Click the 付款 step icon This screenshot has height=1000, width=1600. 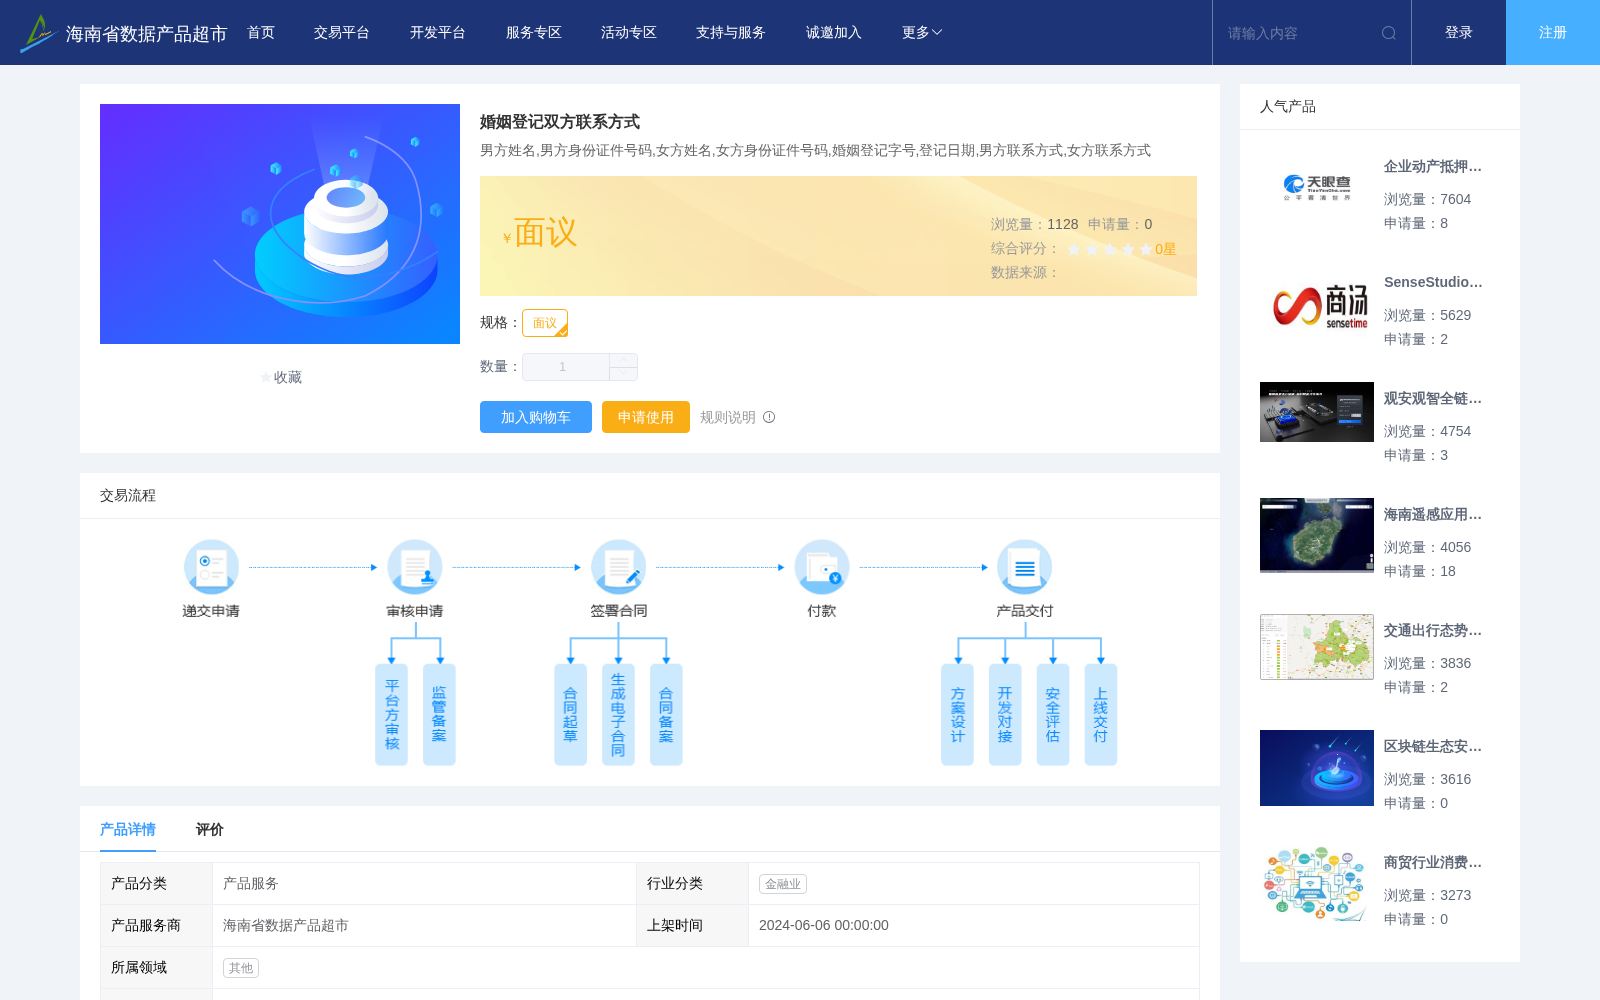822,567
